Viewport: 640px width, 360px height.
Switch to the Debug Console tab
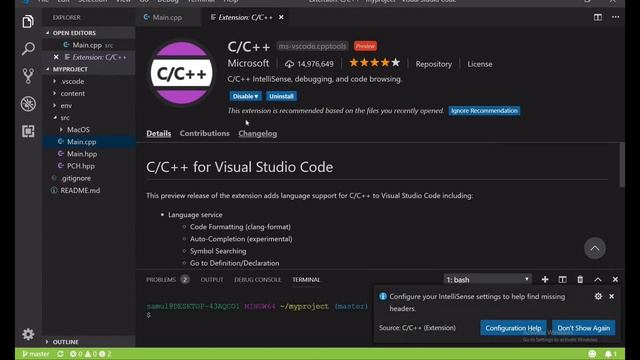(258, 280)
